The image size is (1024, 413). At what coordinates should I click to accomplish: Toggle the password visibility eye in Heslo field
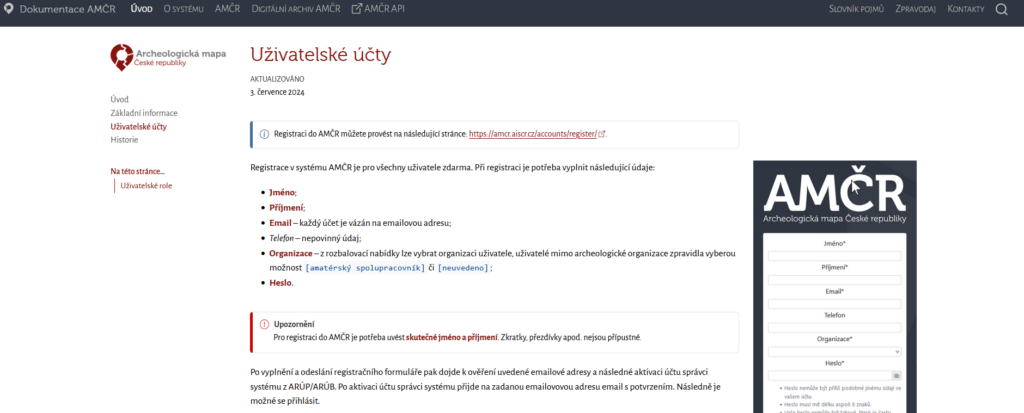coord(897,375)
